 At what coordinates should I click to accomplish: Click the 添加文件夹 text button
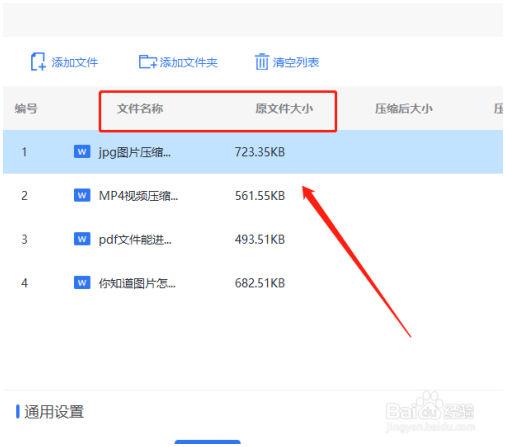pos(189,62)
